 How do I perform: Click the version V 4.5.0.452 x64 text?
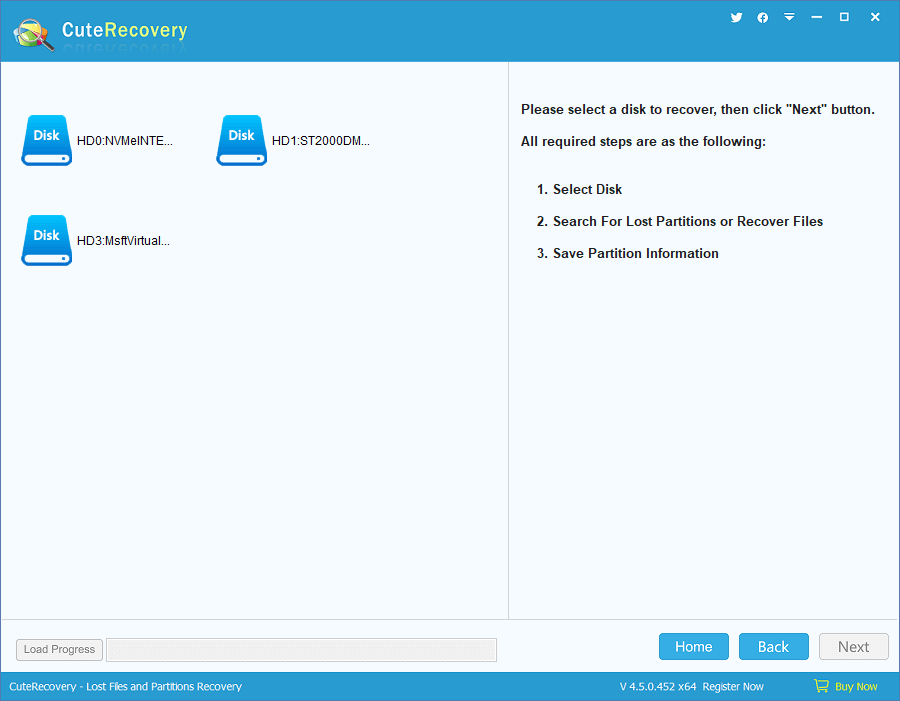658,686
